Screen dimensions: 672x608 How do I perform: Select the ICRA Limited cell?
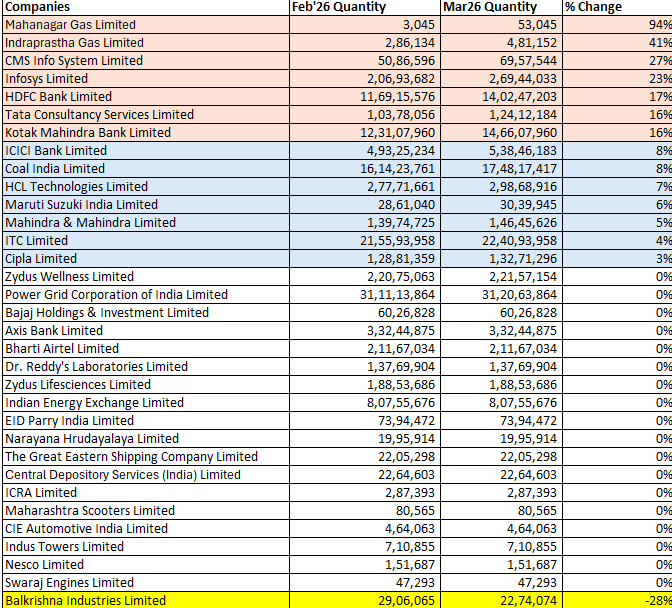[x=146, y=493]
